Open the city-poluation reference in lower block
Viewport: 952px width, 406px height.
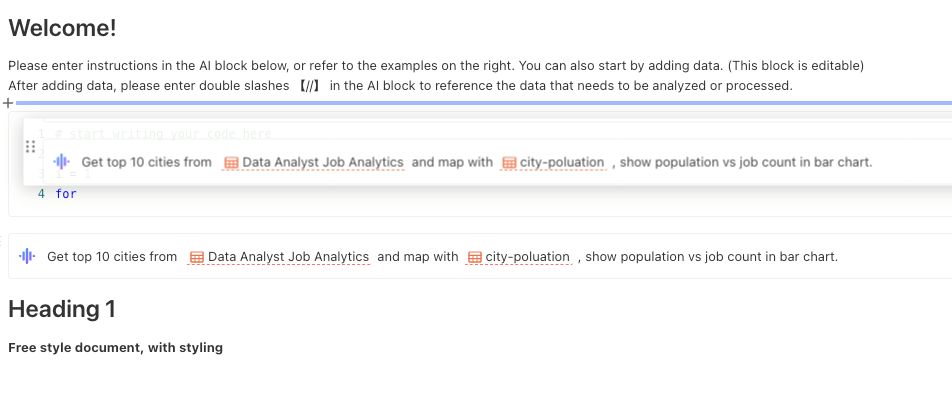point(527,257)
